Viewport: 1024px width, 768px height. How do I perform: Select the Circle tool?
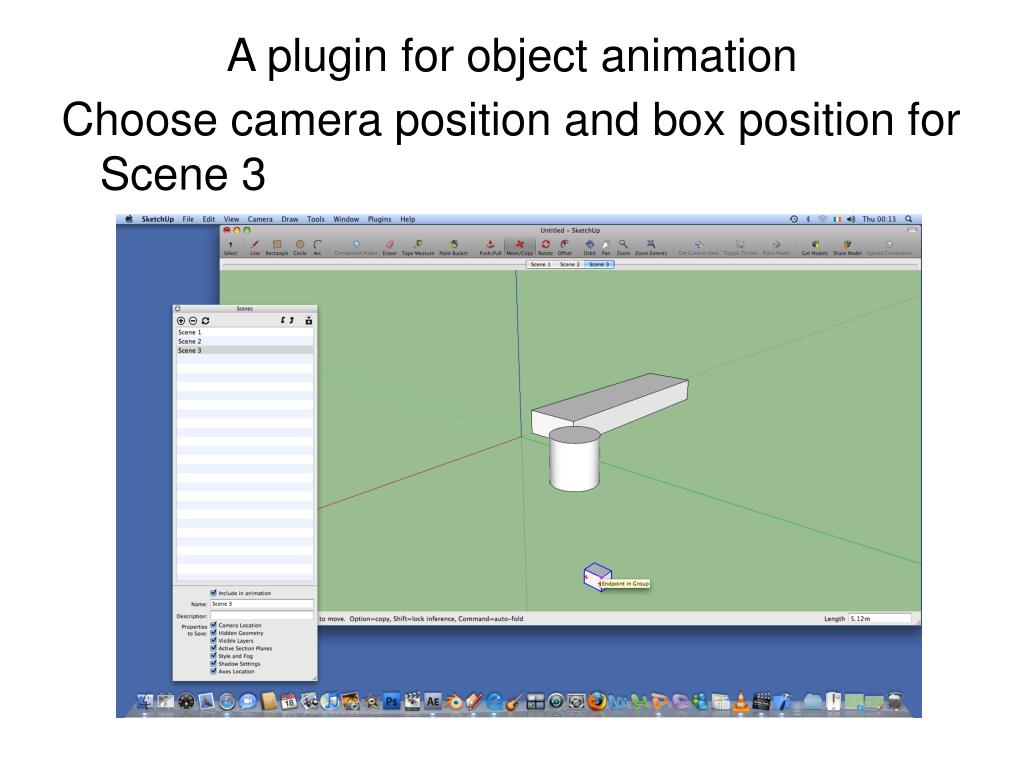(x=300, y=246)
